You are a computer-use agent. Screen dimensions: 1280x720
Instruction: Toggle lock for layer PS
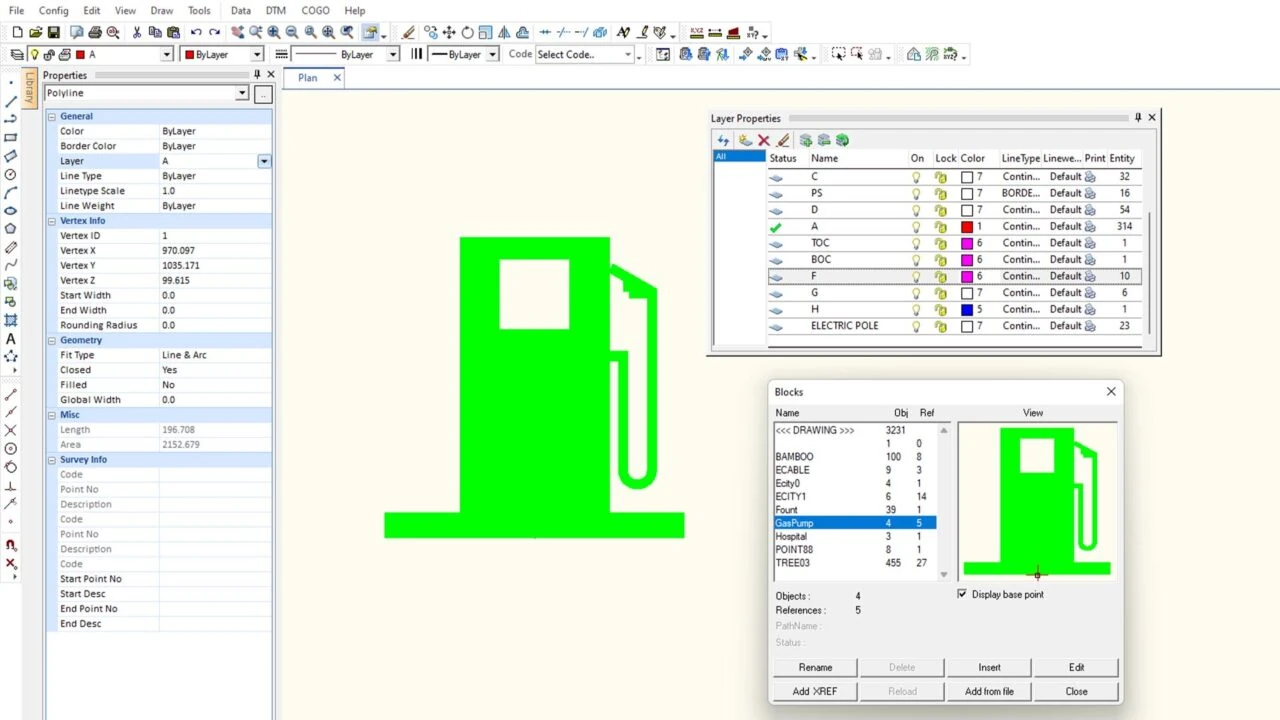(x=941, y=193)
